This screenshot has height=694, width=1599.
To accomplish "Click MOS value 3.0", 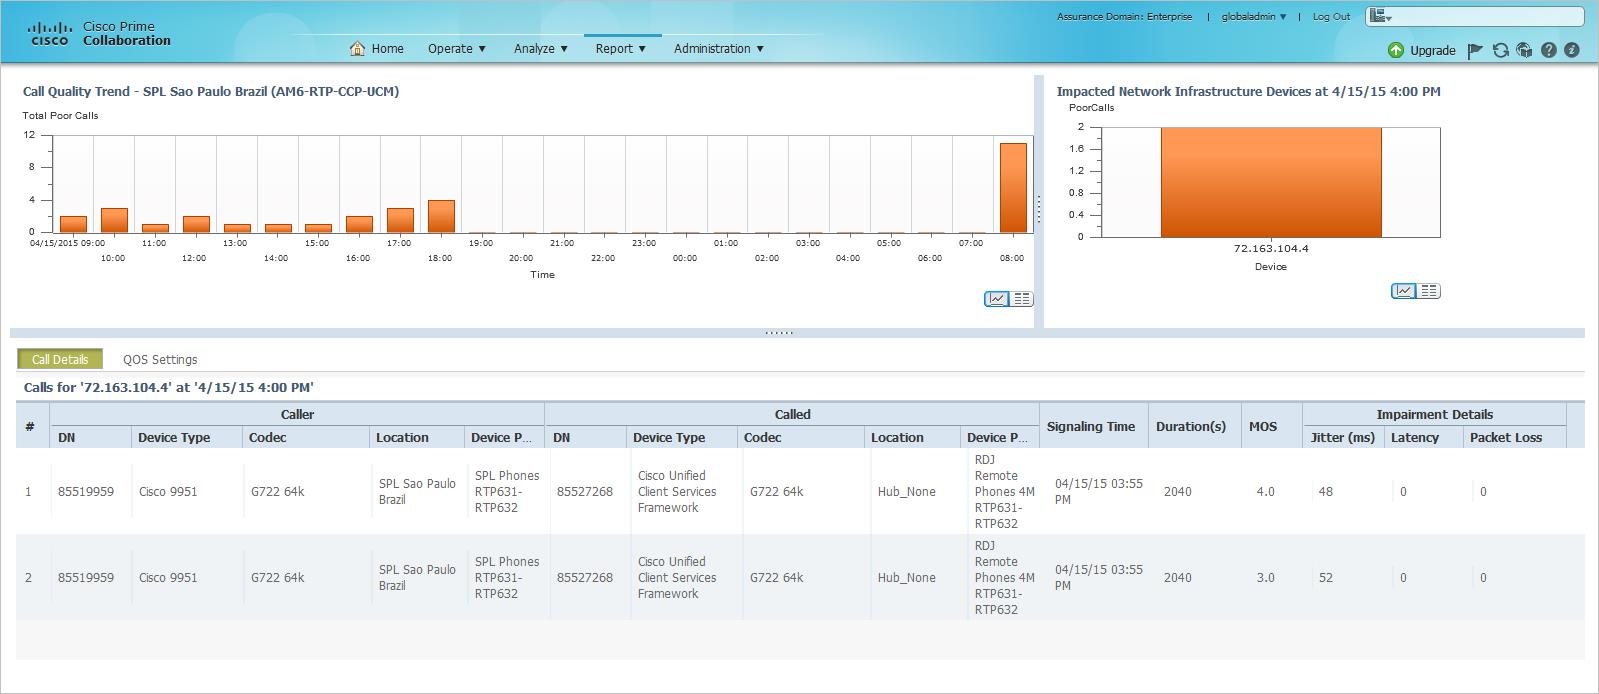I will 1266,578.
